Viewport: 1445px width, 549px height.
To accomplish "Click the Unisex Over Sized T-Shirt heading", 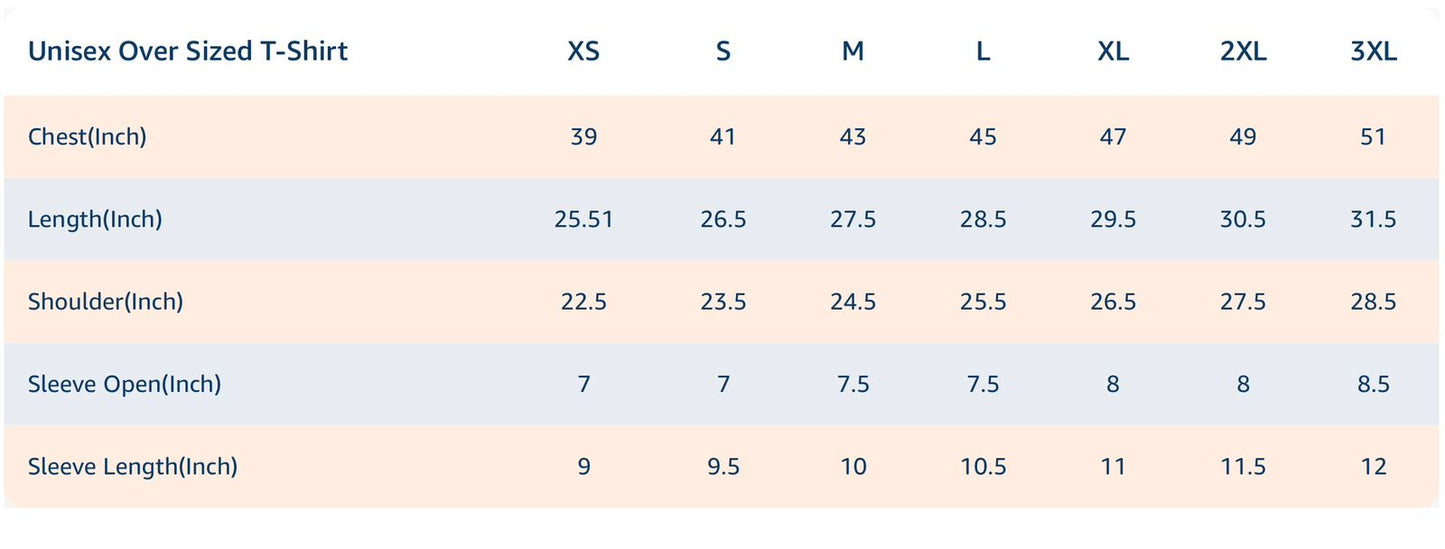I will (x=188, y=51).
